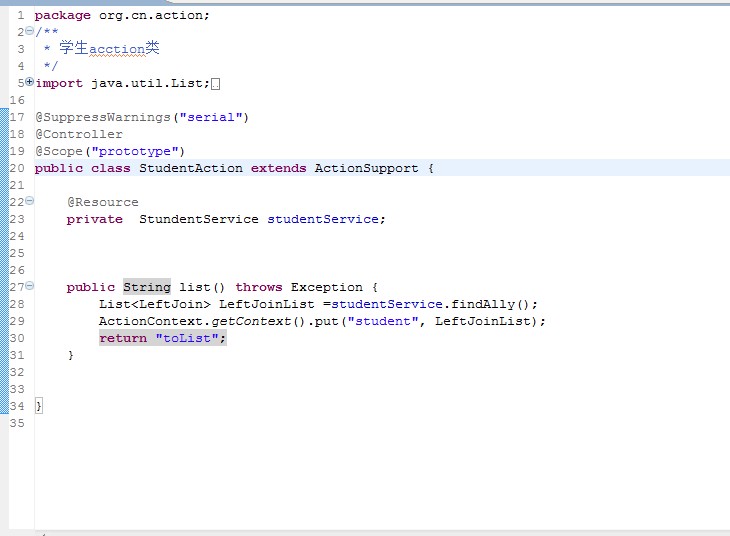Click the class name StudentAction
Screen dimensions: 730x536
(191, 168)
